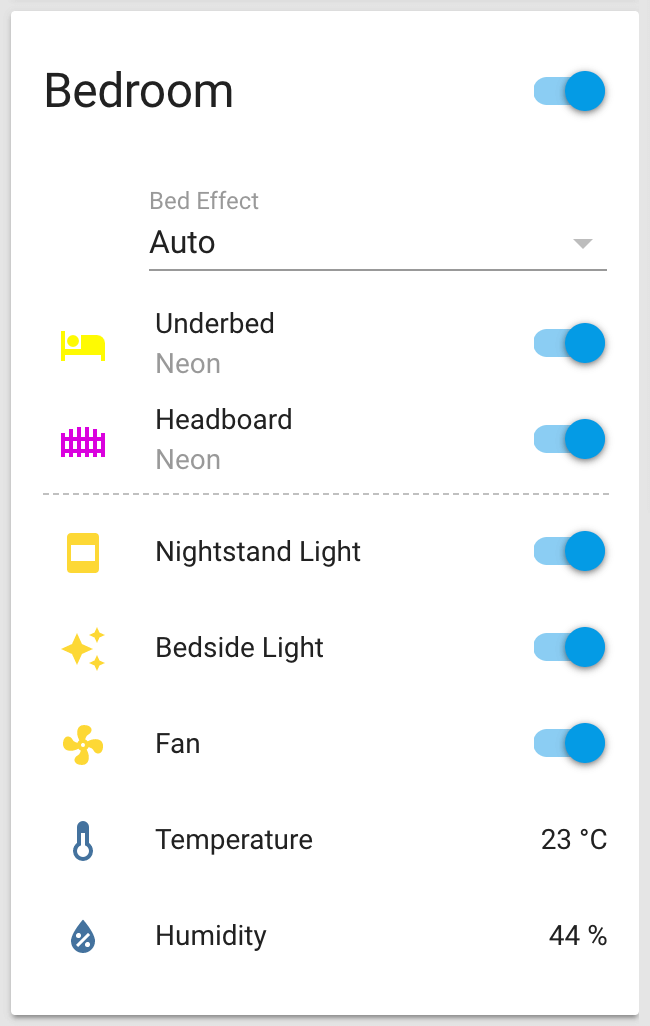Viewport: 650px width, 1026px height.
Task: Select the Auto value in Bed Effect
Action: 183,243
